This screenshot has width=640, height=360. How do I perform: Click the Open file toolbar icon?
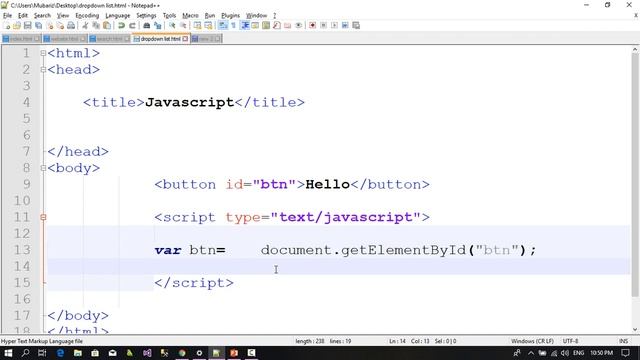(17, 26)
